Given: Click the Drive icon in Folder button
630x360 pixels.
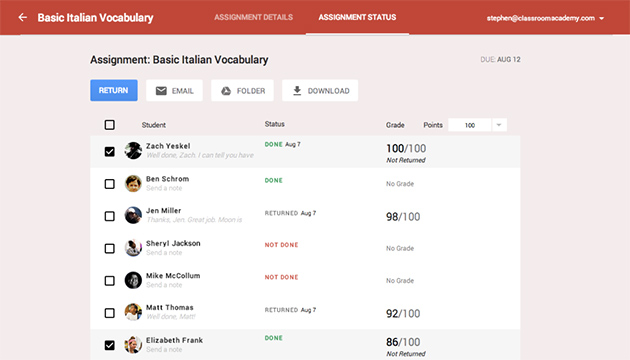Looking at the screenshot, I should tap(226, 91).
